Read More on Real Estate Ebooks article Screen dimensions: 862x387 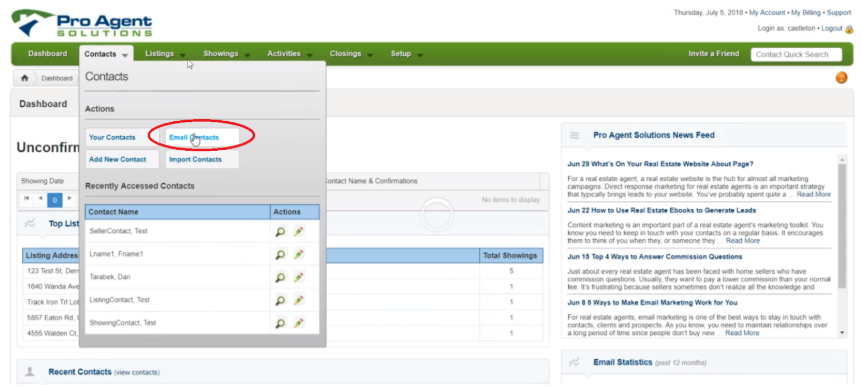(743, 241)
